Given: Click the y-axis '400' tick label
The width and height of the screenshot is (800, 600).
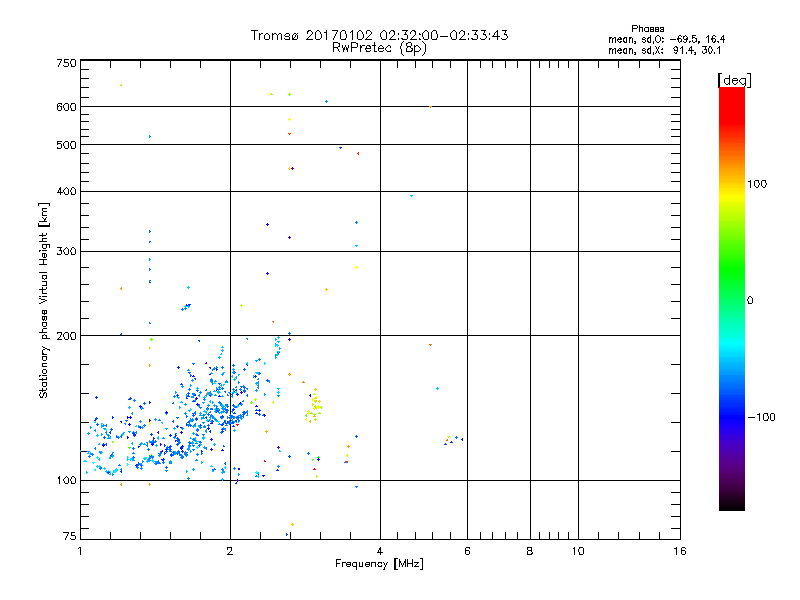Looking at the screenshot, I should coord(66,191).
